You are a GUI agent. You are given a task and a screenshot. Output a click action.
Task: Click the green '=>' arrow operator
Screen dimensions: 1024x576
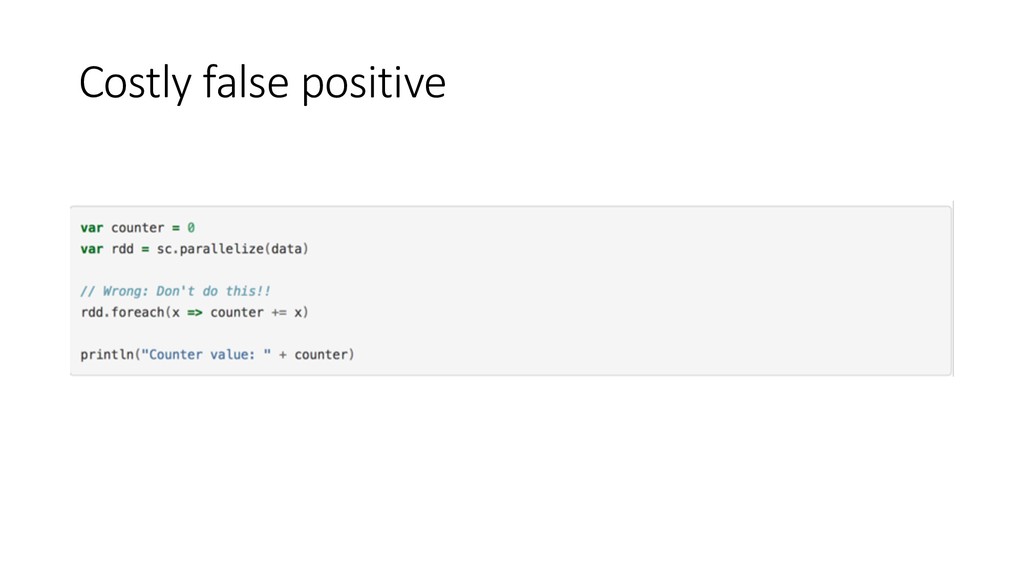coord(195,313)
